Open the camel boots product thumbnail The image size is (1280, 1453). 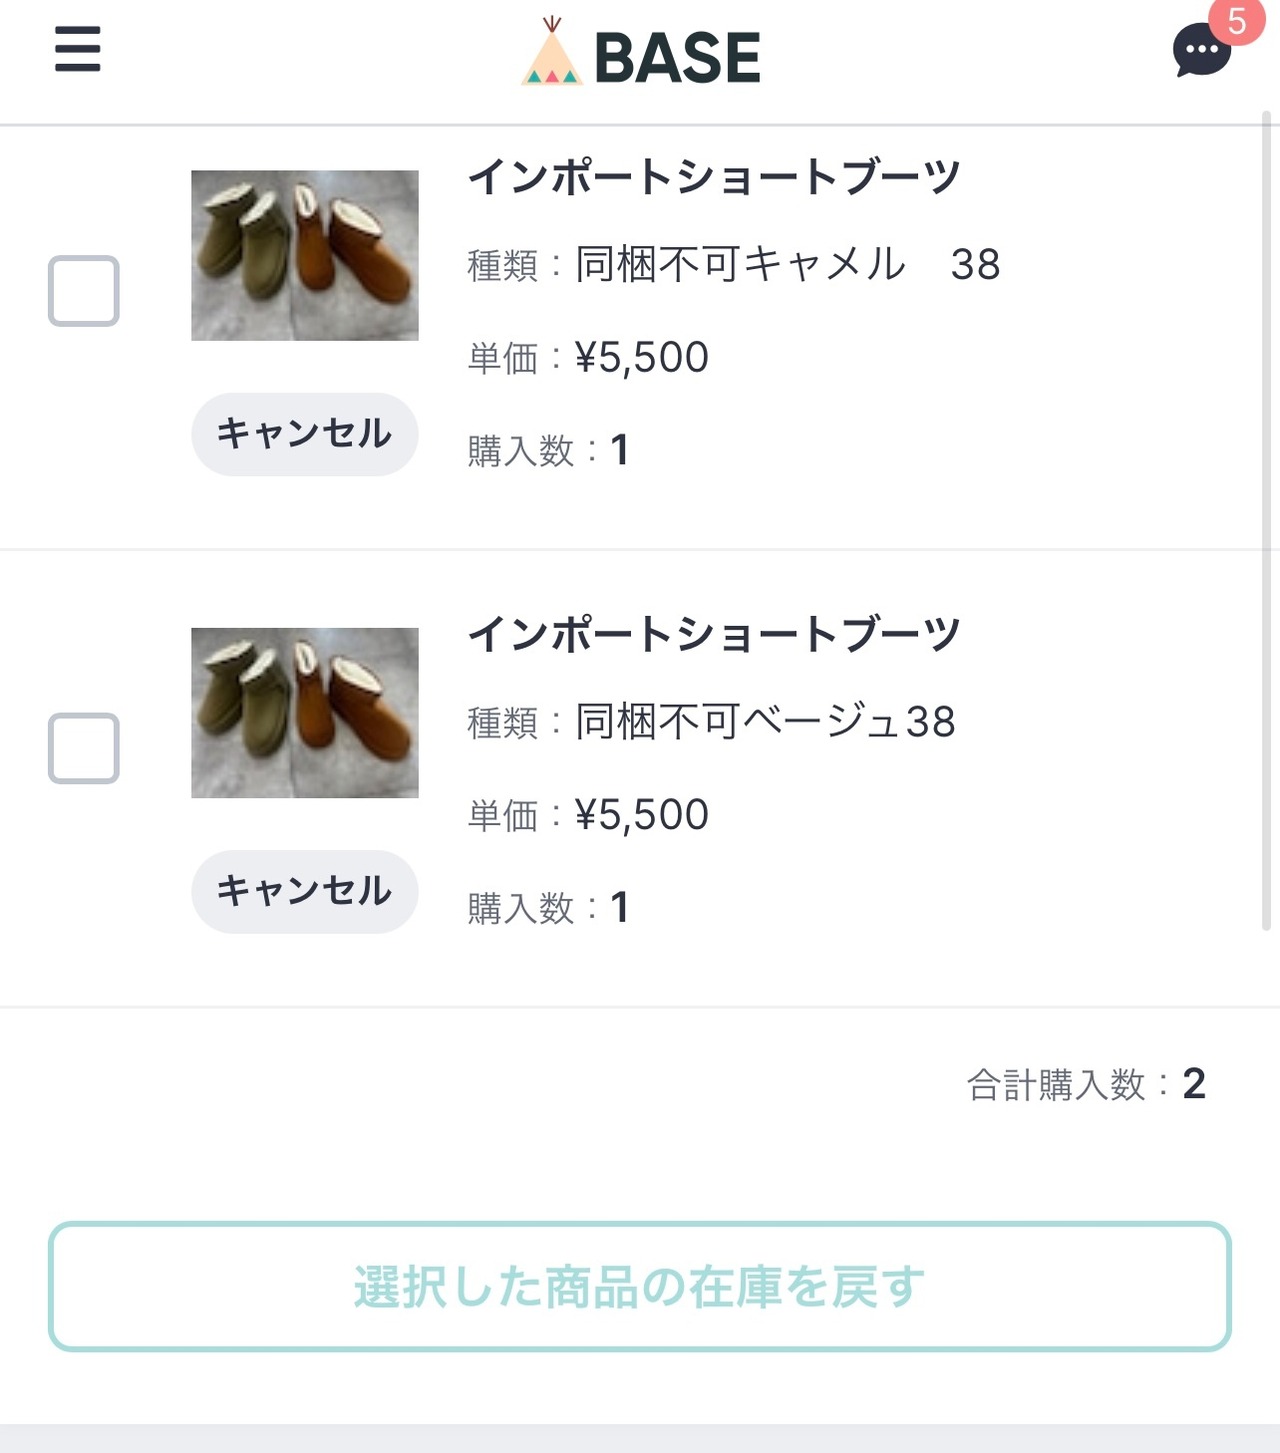coord(305,255)
